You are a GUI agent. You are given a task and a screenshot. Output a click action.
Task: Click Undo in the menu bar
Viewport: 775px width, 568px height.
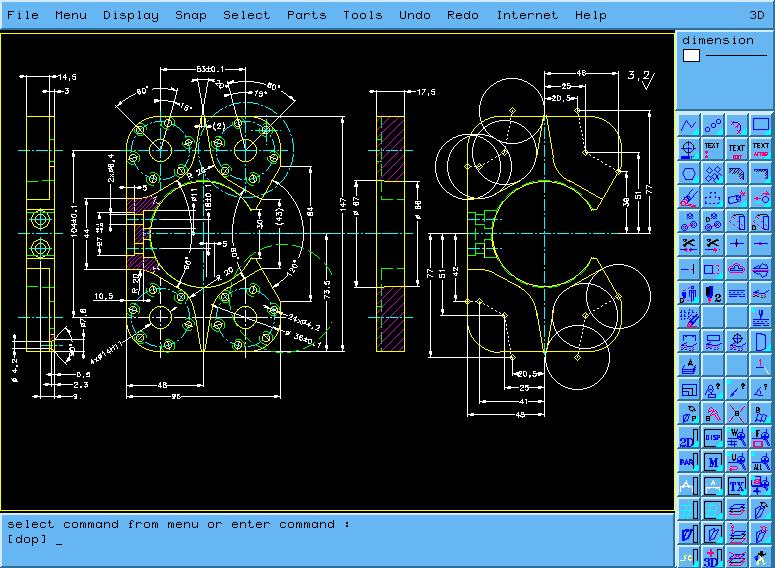click(415, 15)
